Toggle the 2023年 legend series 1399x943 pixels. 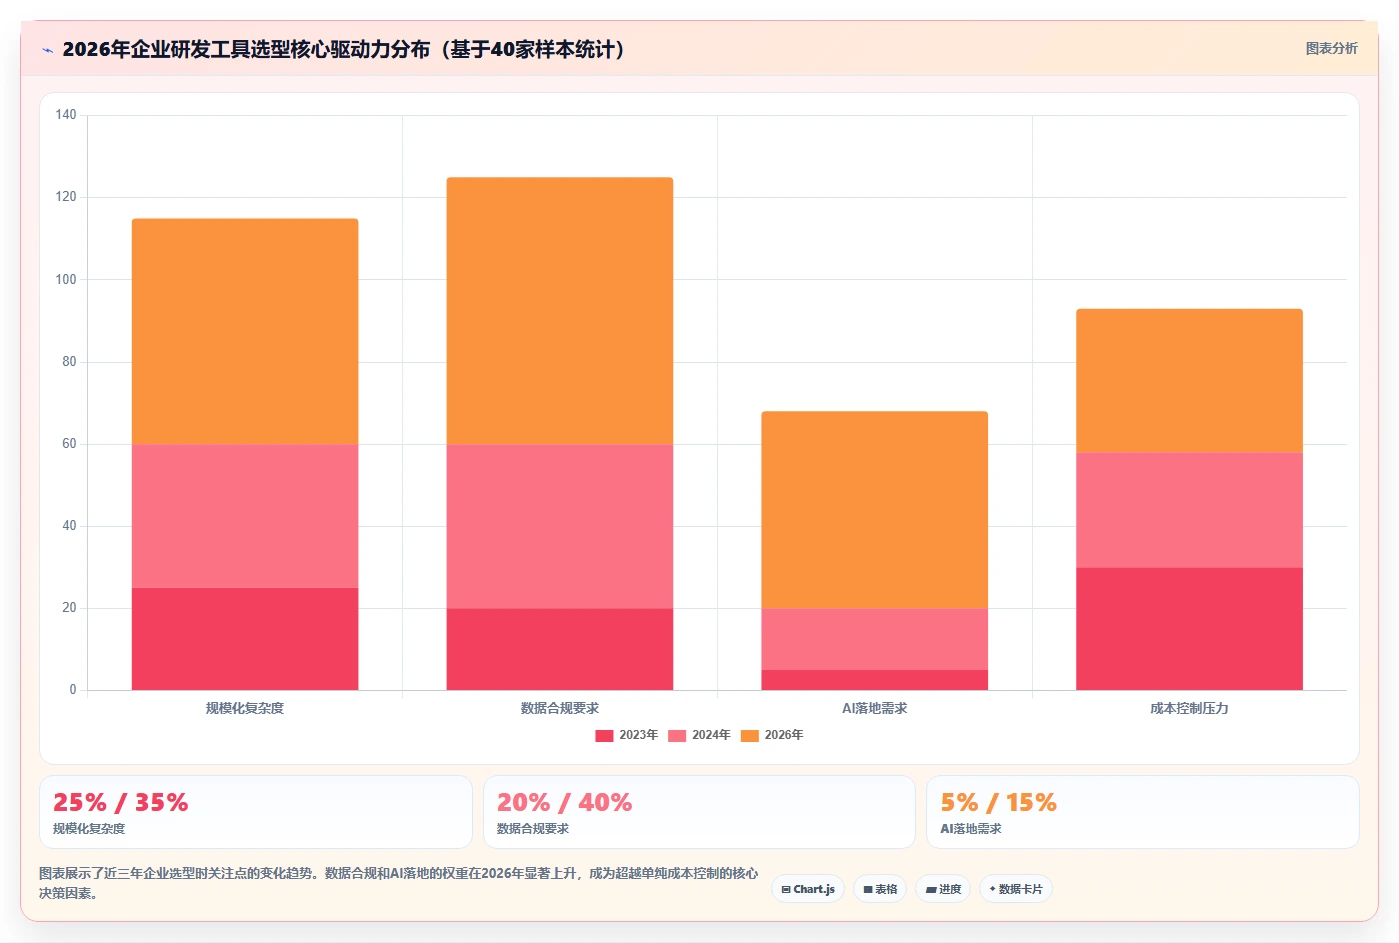(x=627, y=735)
